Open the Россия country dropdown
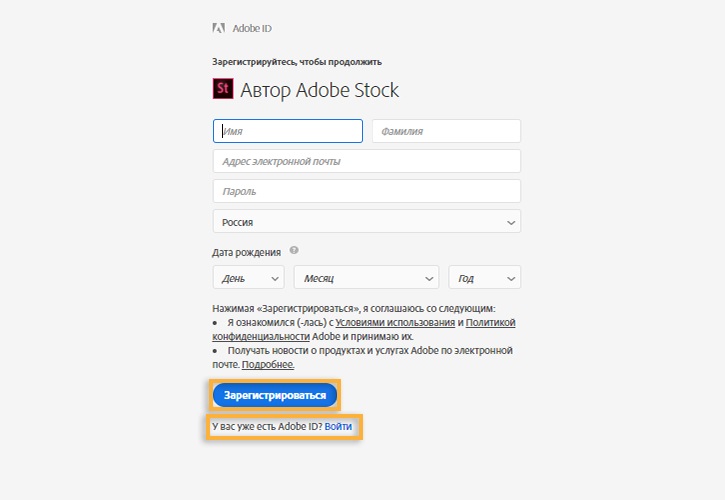 click(x=367, y=221)
